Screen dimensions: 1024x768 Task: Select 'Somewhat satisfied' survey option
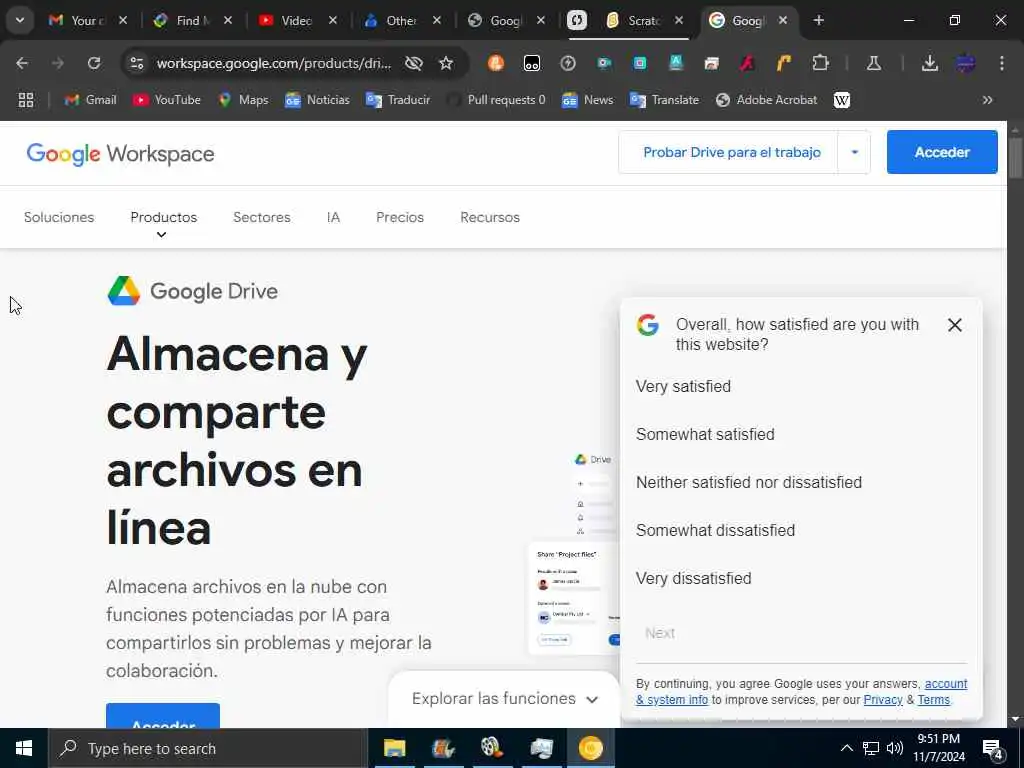[x=705, y=434]
